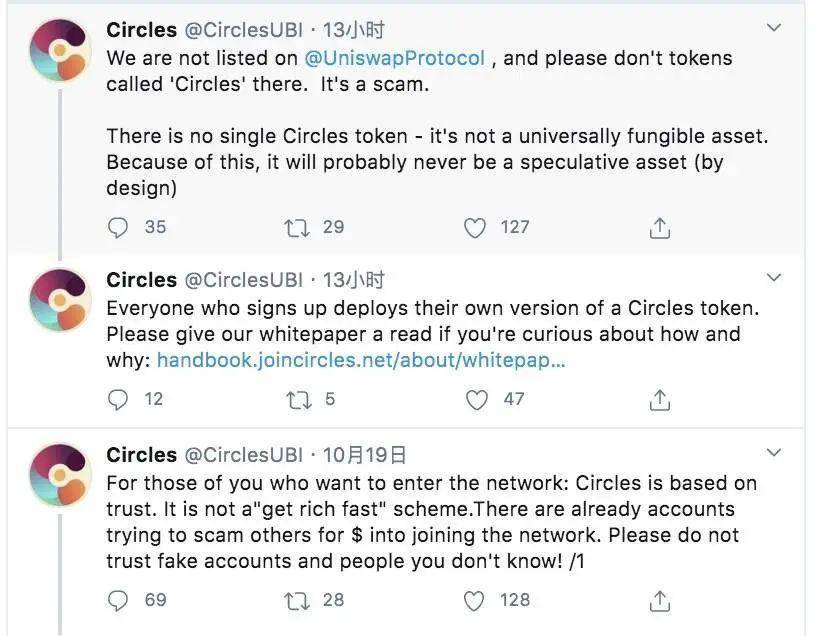Reply to the whitepaper tweet
The height and width of the screenshot is (636, 818).
pyautogui.click(x=118, y=400)
